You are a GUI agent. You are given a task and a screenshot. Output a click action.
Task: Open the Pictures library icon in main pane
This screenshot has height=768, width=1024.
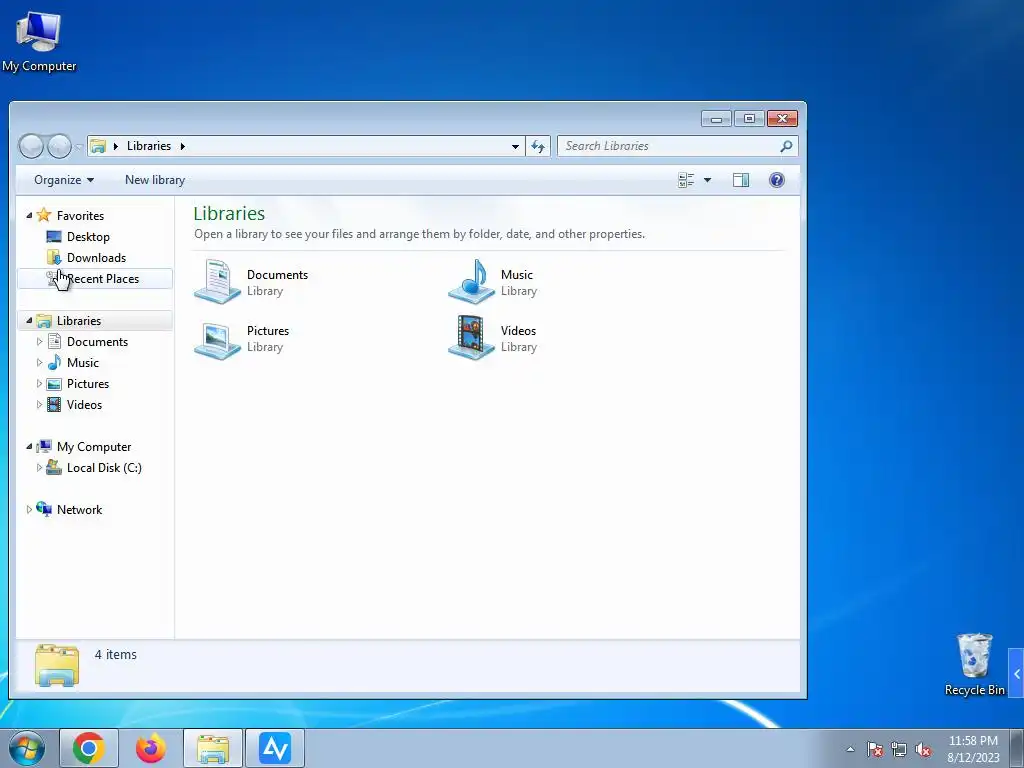tap(217, 339)
